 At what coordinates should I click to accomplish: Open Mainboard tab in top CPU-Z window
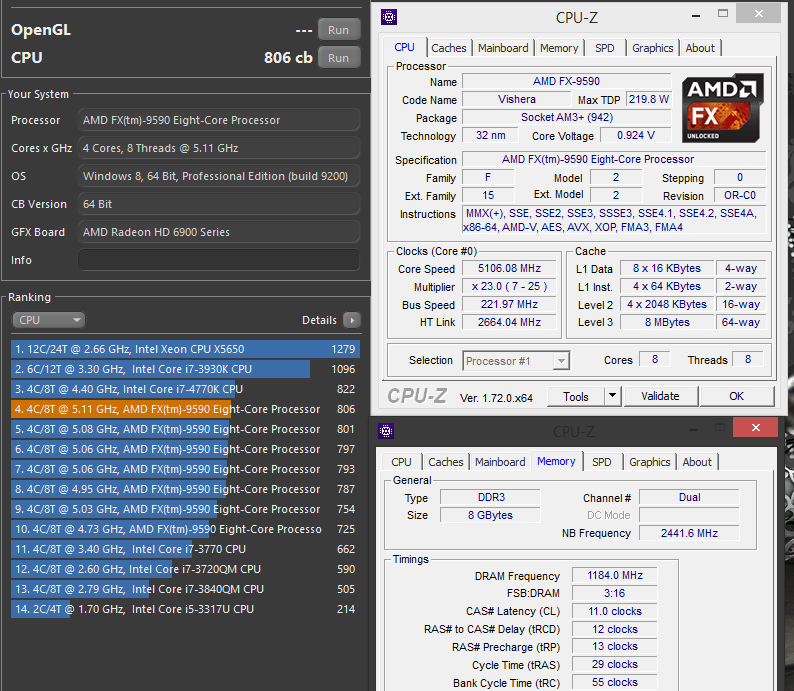pos(503,48)
